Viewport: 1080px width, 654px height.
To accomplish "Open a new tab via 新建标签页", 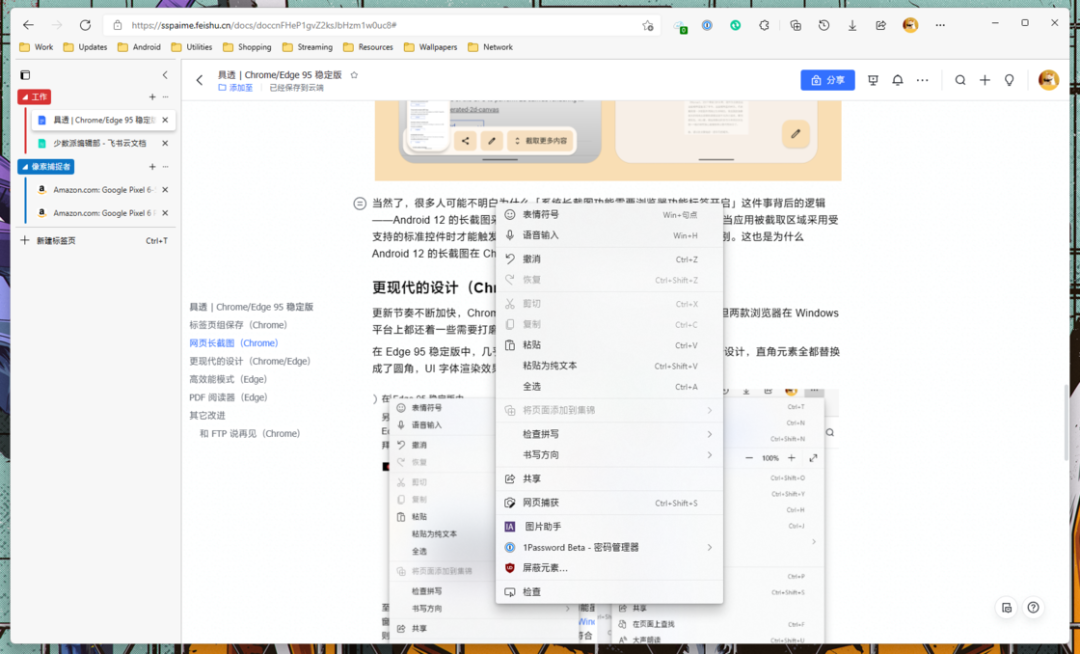I will point(94,240).
